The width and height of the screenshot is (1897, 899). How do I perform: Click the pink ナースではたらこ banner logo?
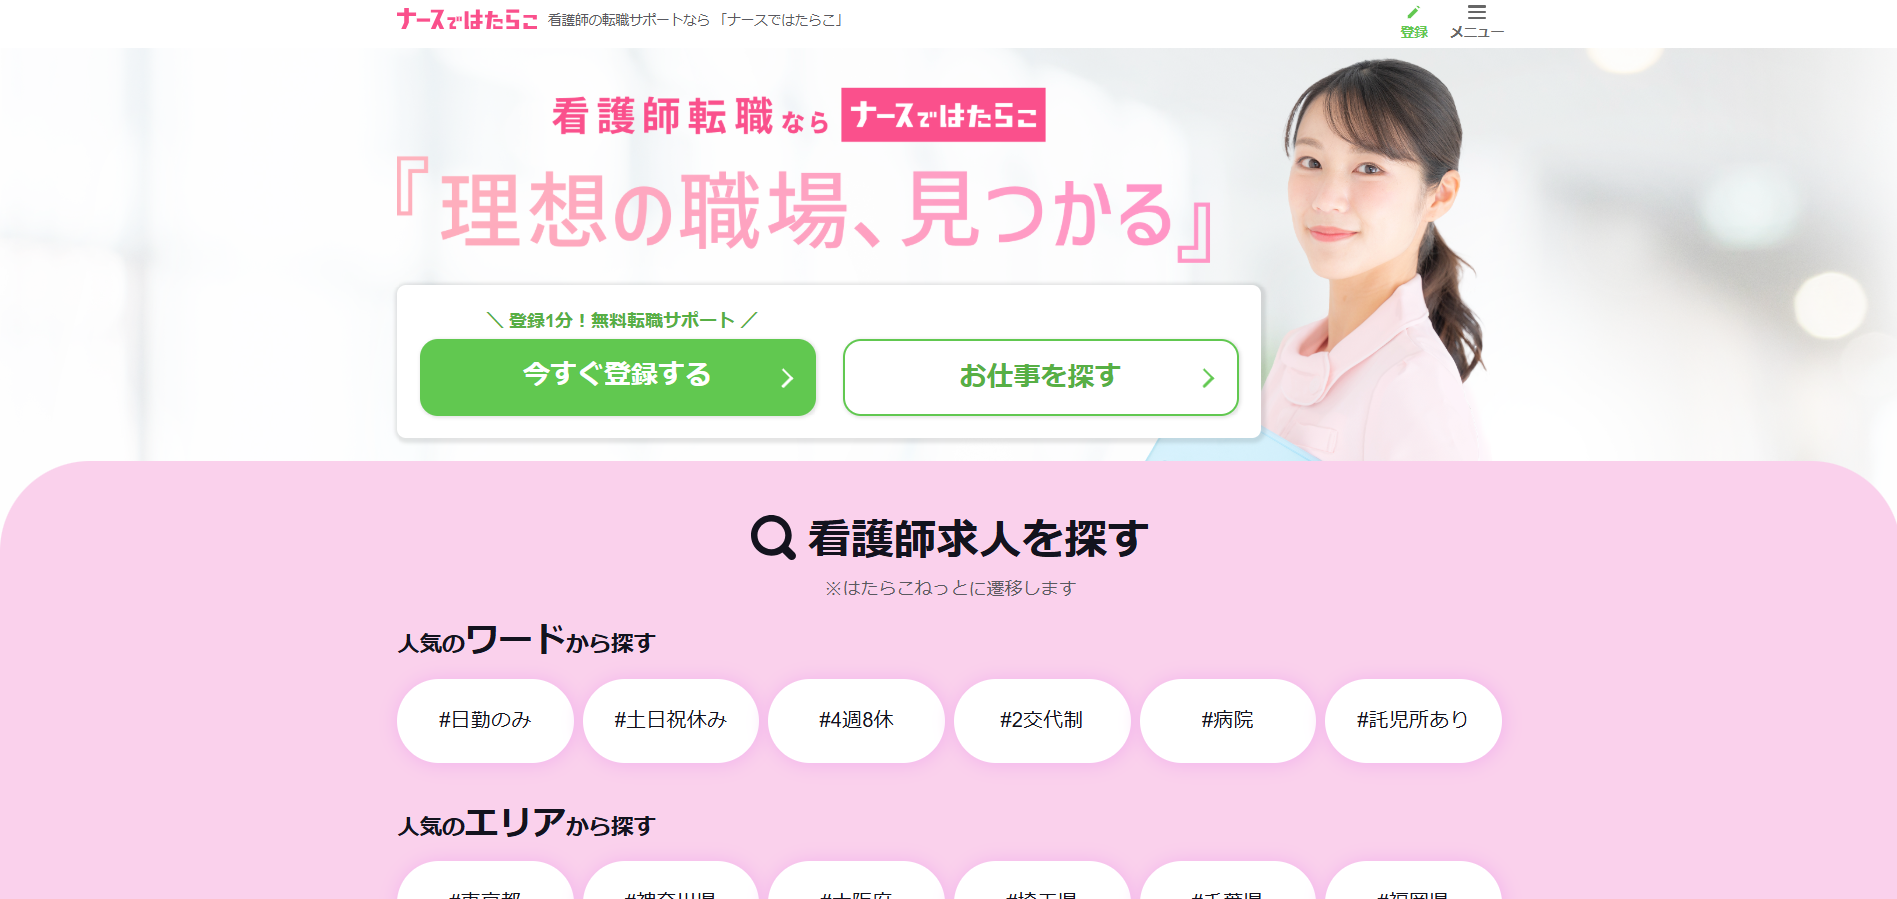coord(943,115)
